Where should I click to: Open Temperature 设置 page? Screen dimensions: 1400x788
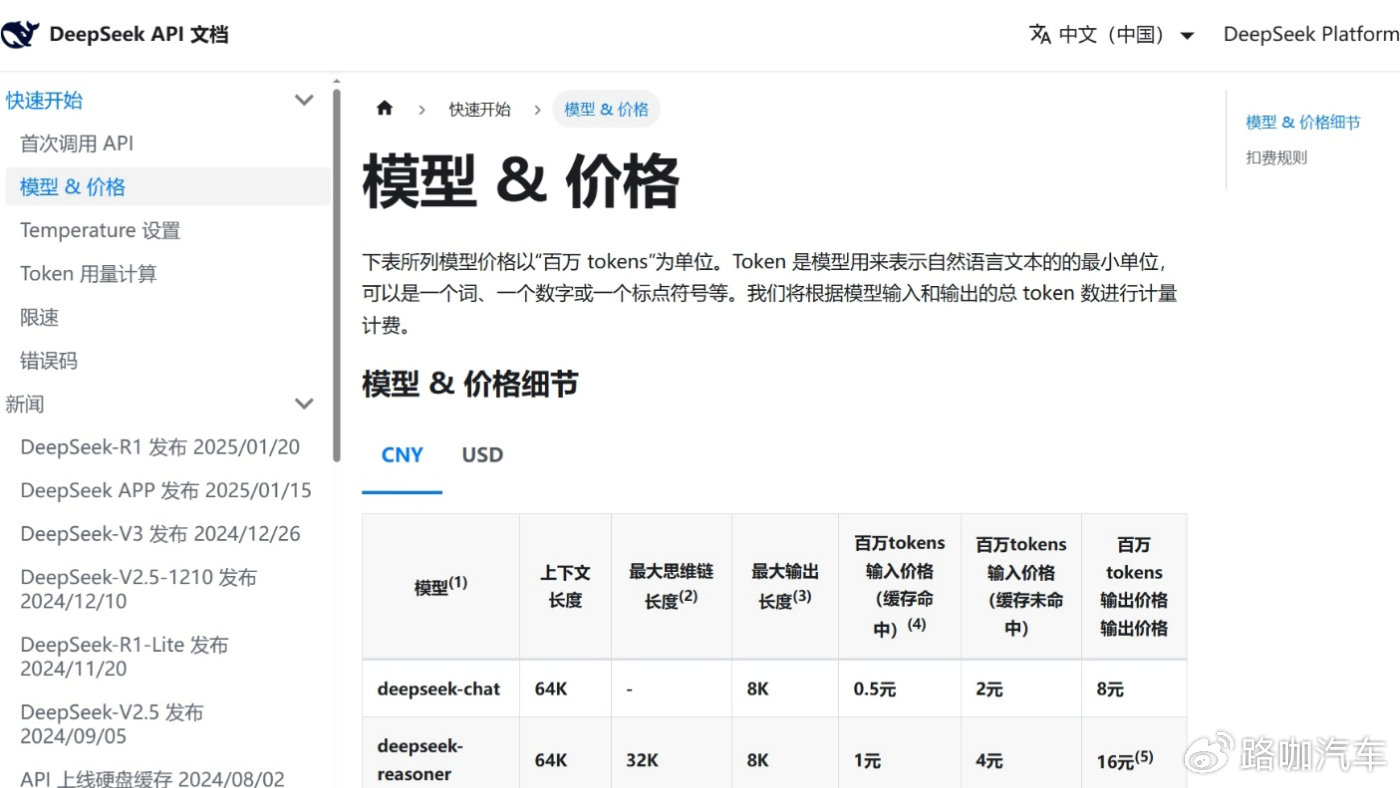pos(100,231)
